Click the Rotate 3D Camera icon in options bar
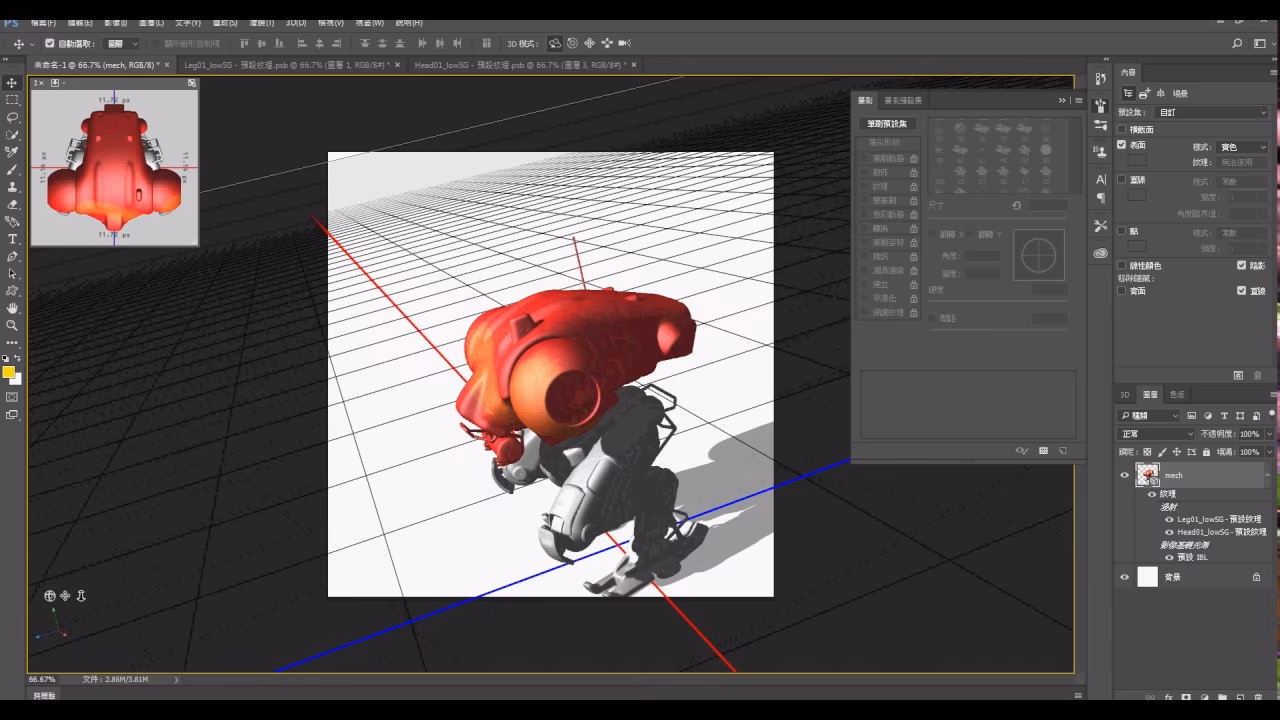The height and width of the screenshot is (720, 1280). coord(556,43)
